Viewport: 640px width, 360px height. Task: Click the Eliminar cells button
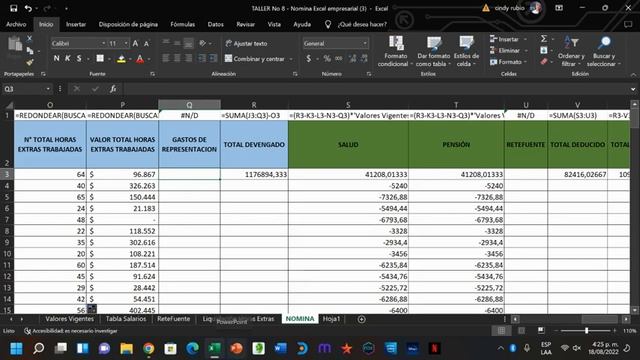click(x=505, y=51)
